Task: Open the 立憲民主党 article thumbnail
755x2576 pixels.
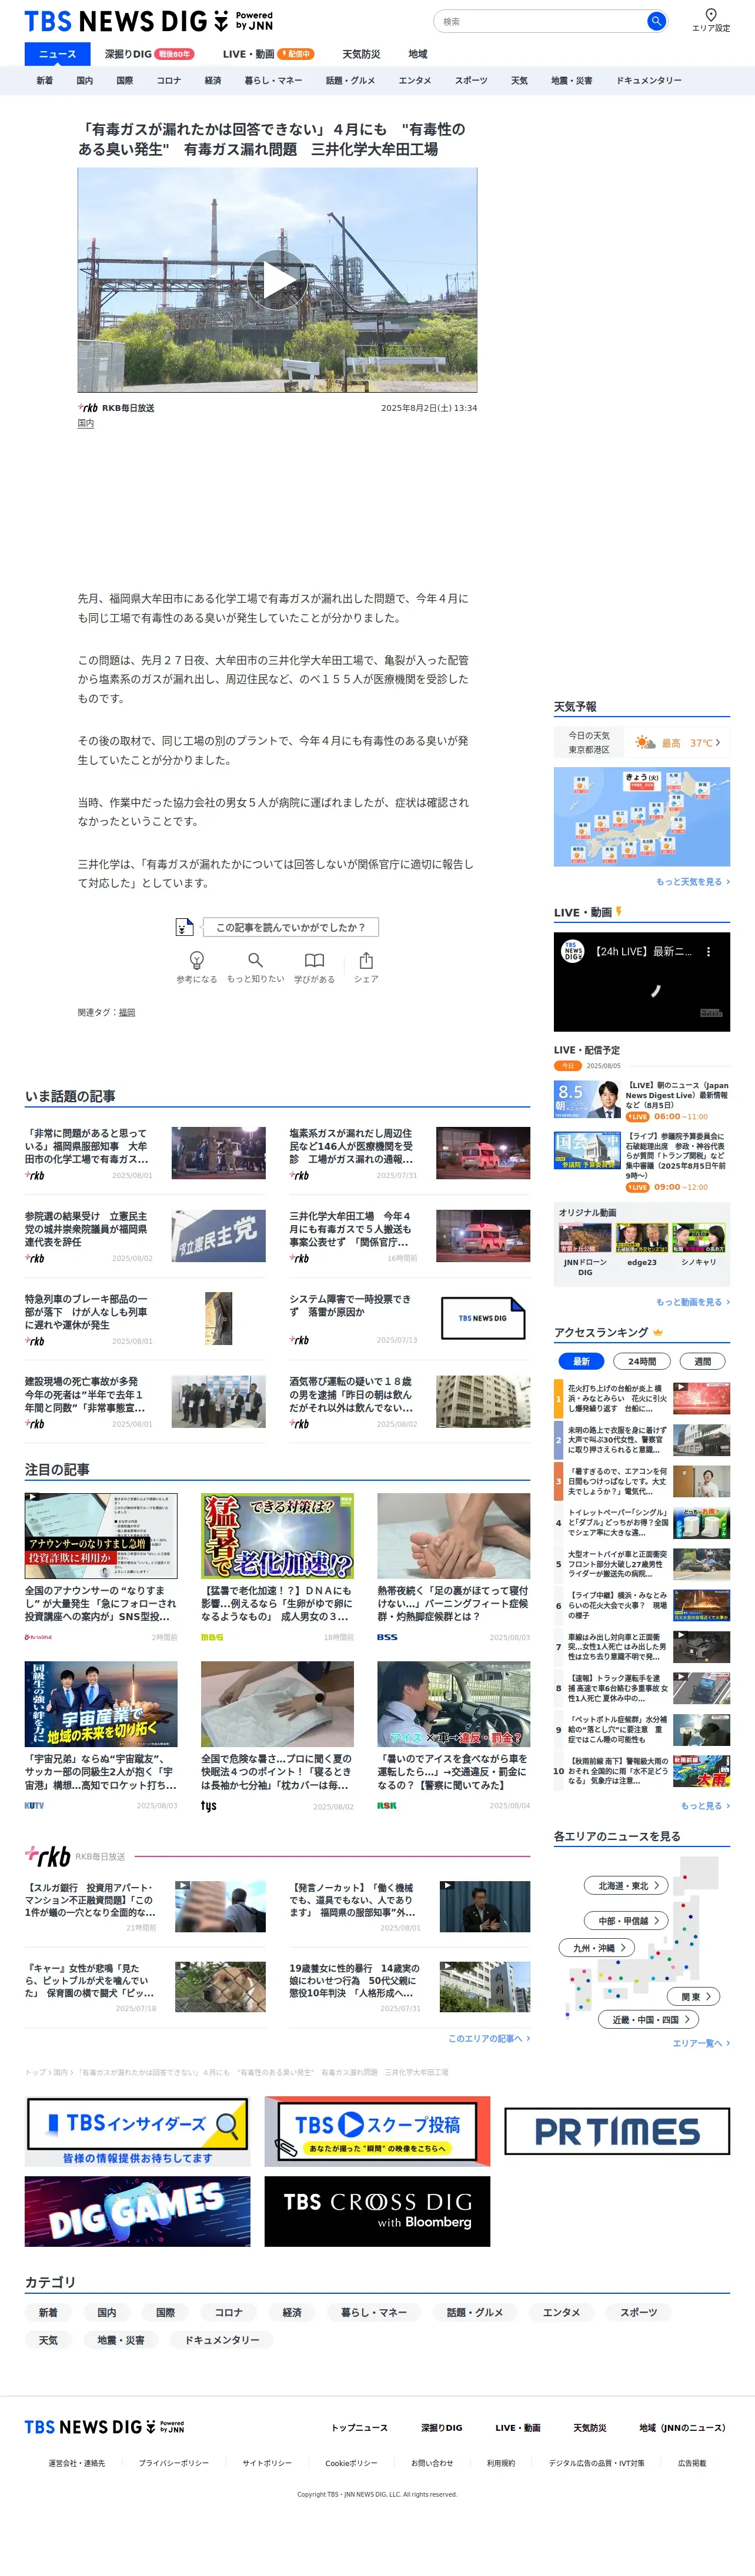Action: click(x=218, y=1235)
